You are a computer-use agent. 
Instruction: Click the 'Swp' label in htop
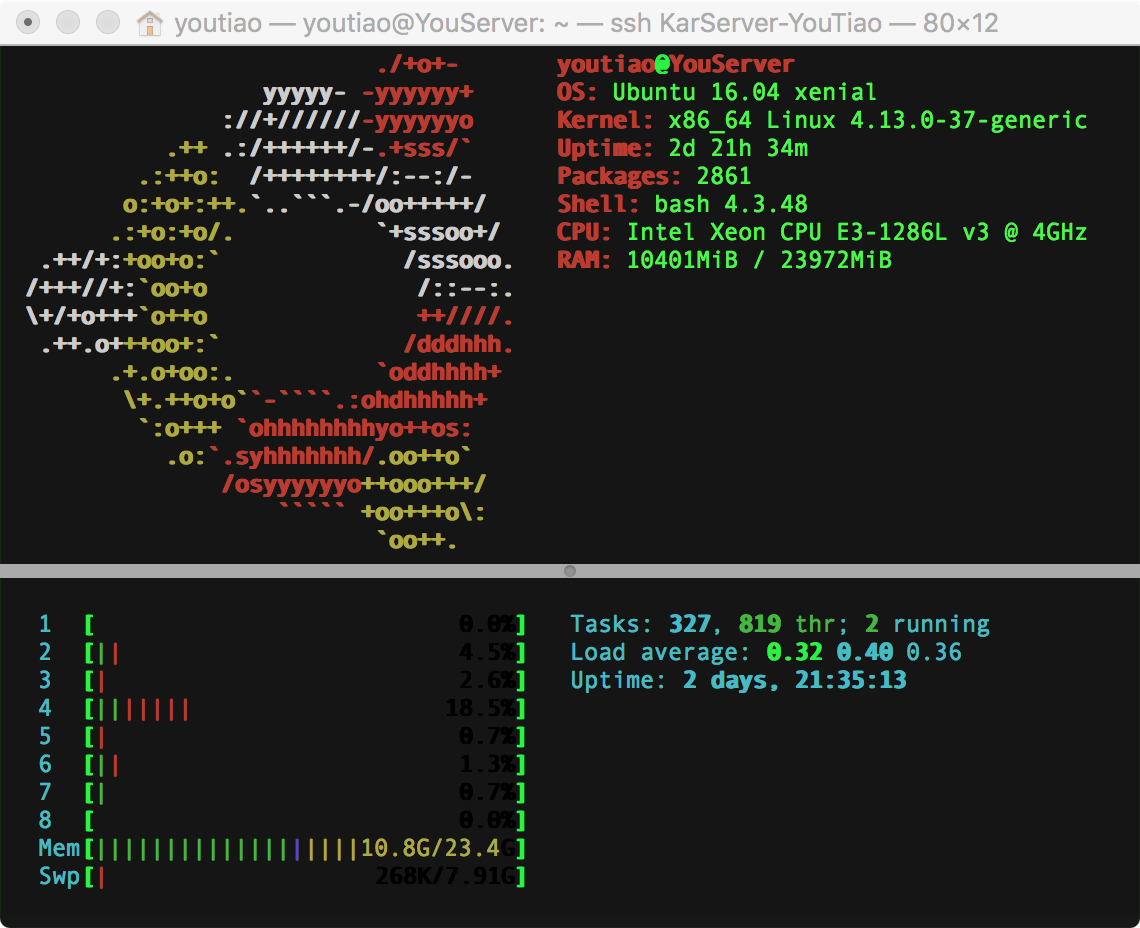coord(59,876)
